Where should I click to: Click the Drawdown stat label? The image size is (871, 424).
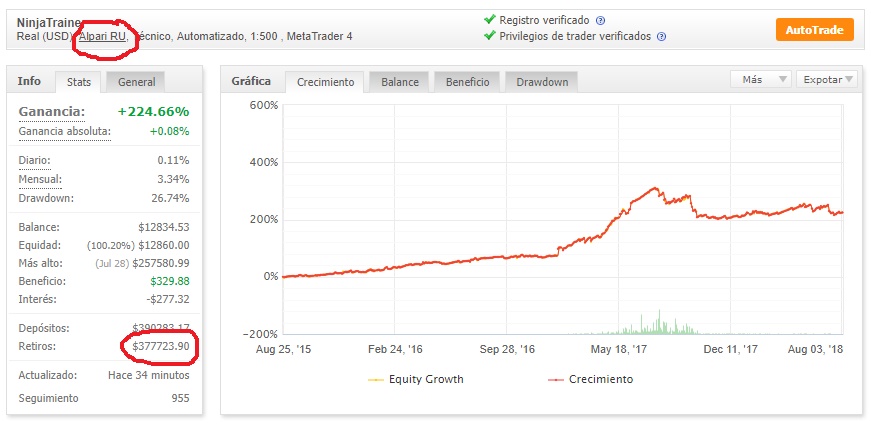tap(46, 198)
